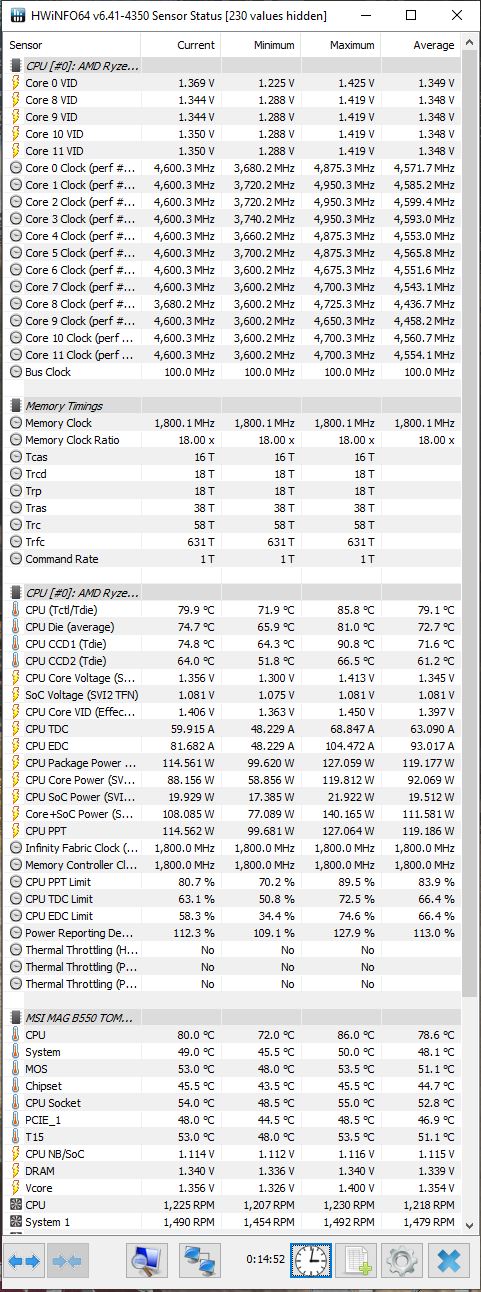Select the Thermal Throttling (H... status row
Screen dimensions: 481x1292
(232, 950)
